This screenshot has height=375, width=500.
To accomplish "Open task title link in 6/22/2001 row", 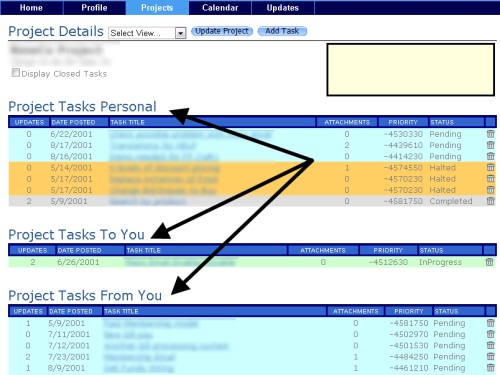I will point(191,134).
